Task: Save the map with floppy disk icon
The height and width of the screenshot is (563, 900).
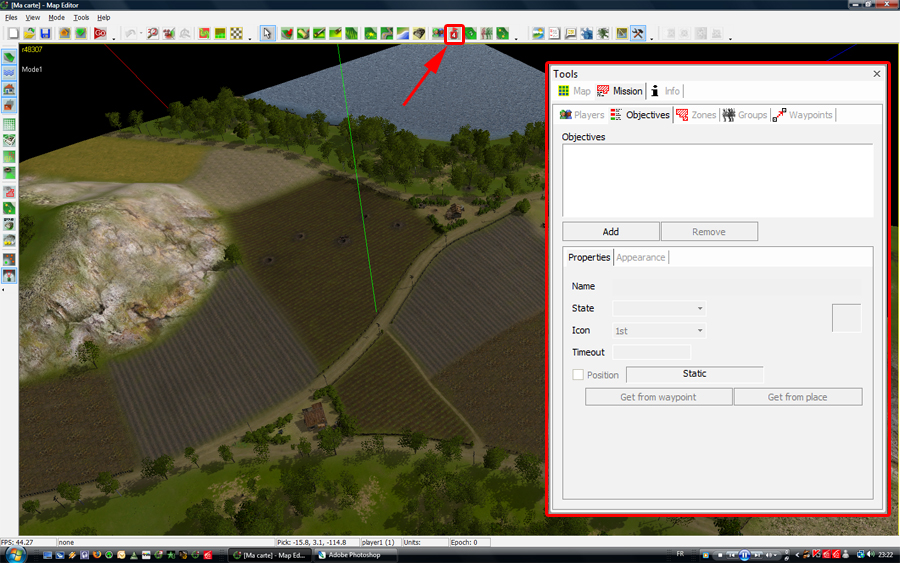Action: tap(45, 33)
